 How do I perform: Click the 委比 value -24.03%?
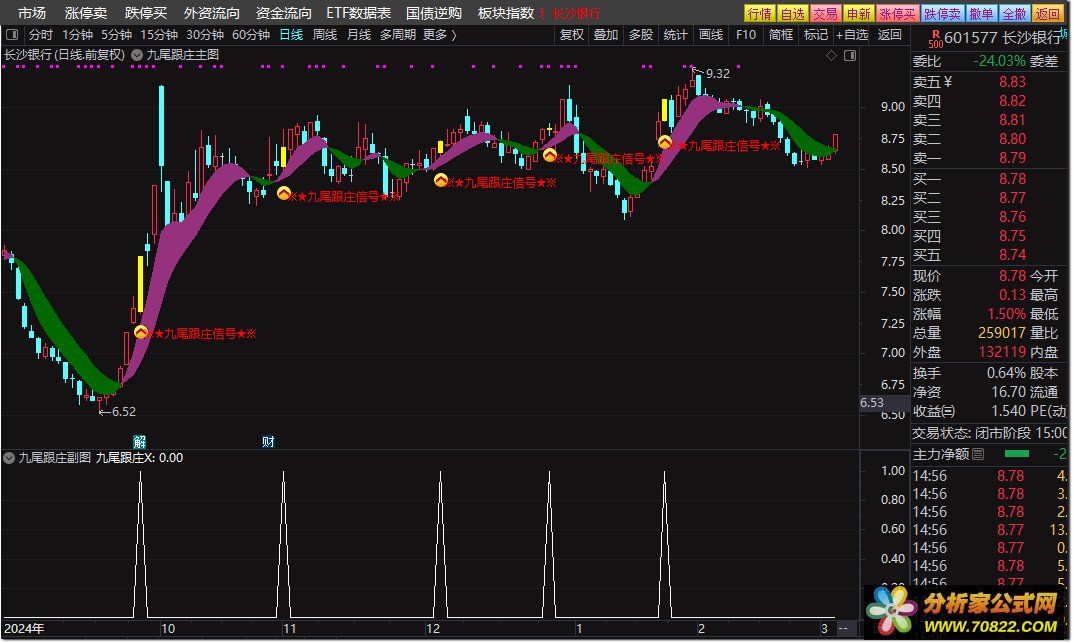pyautogui.click(x=999, y=61)
